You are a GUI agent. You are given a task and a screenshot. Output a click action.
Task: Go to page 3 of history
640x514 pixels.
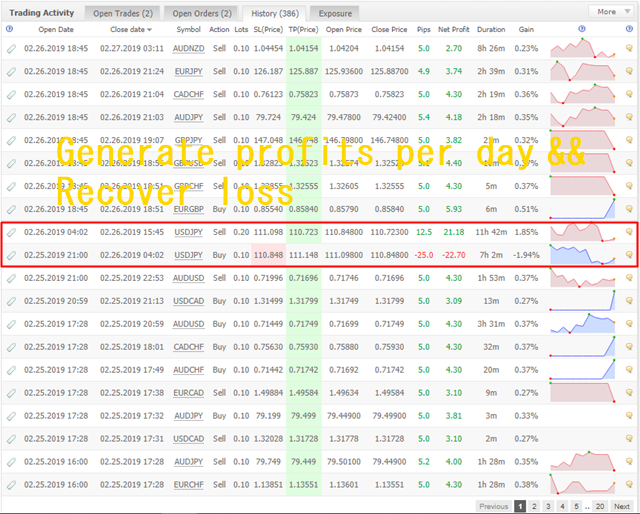548,506
